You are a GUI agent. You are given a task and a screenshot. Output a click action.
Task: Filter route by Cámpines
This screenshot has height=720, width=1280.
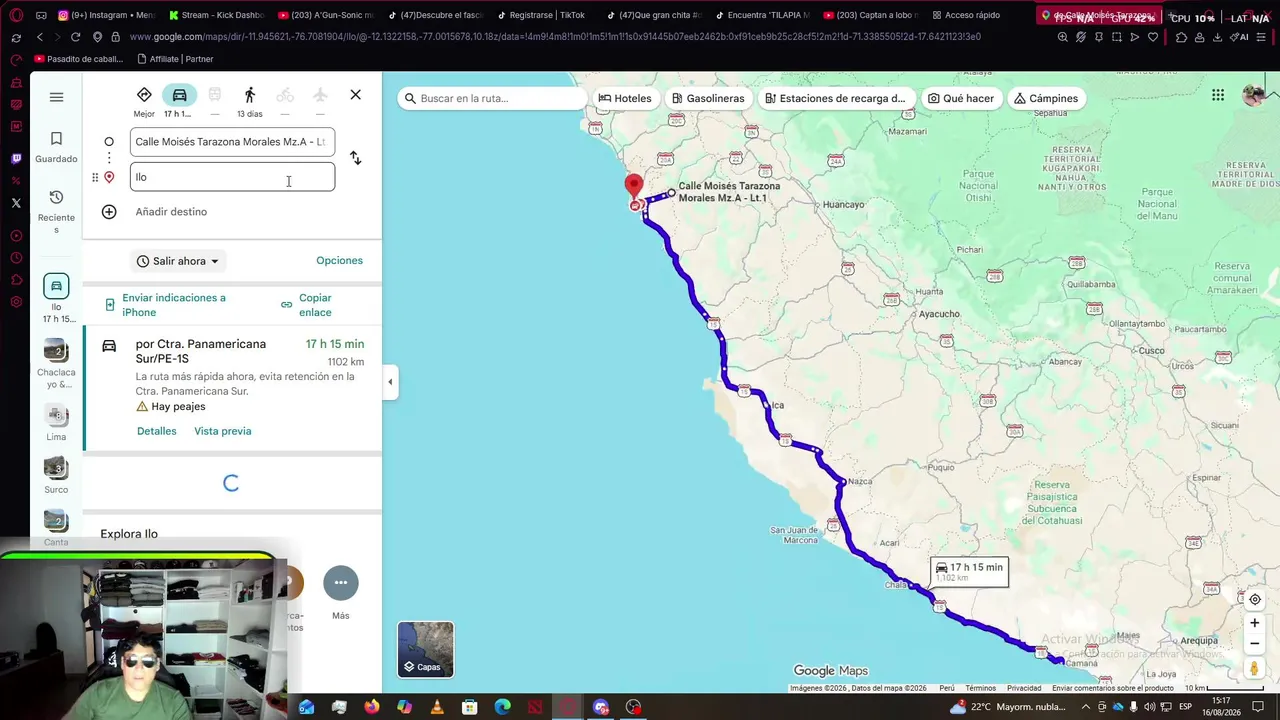coord(1046,98)
